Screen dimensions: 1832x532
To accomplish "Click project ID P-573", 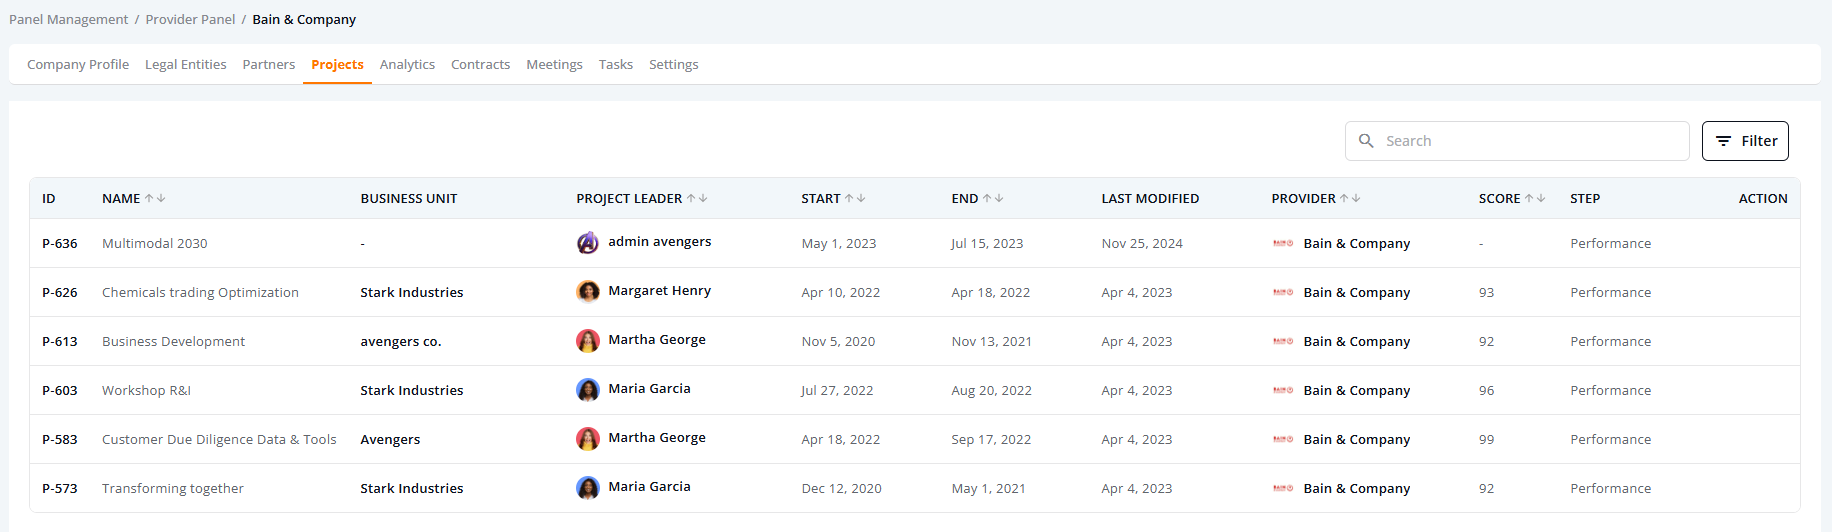I will coord(60,488).
